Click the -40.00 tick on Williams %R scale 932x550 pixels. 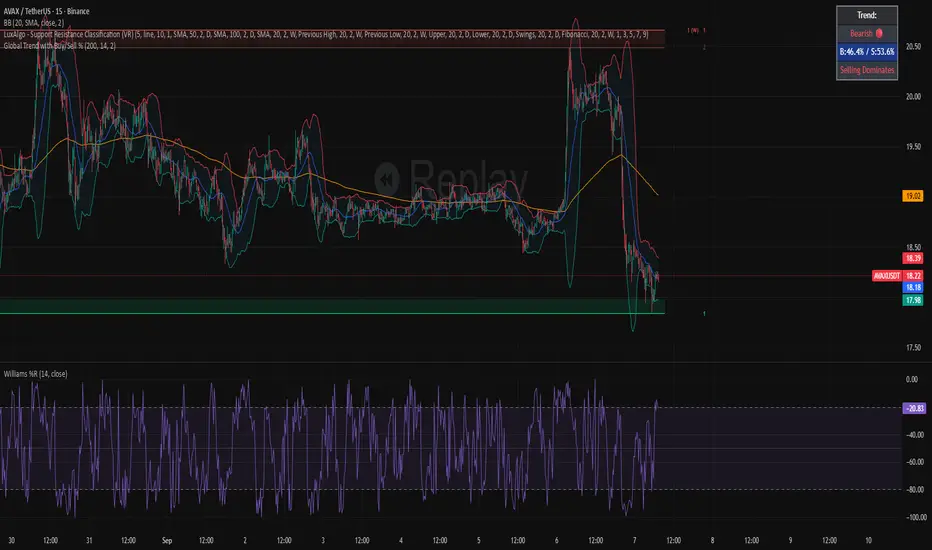tap(914, 435)
